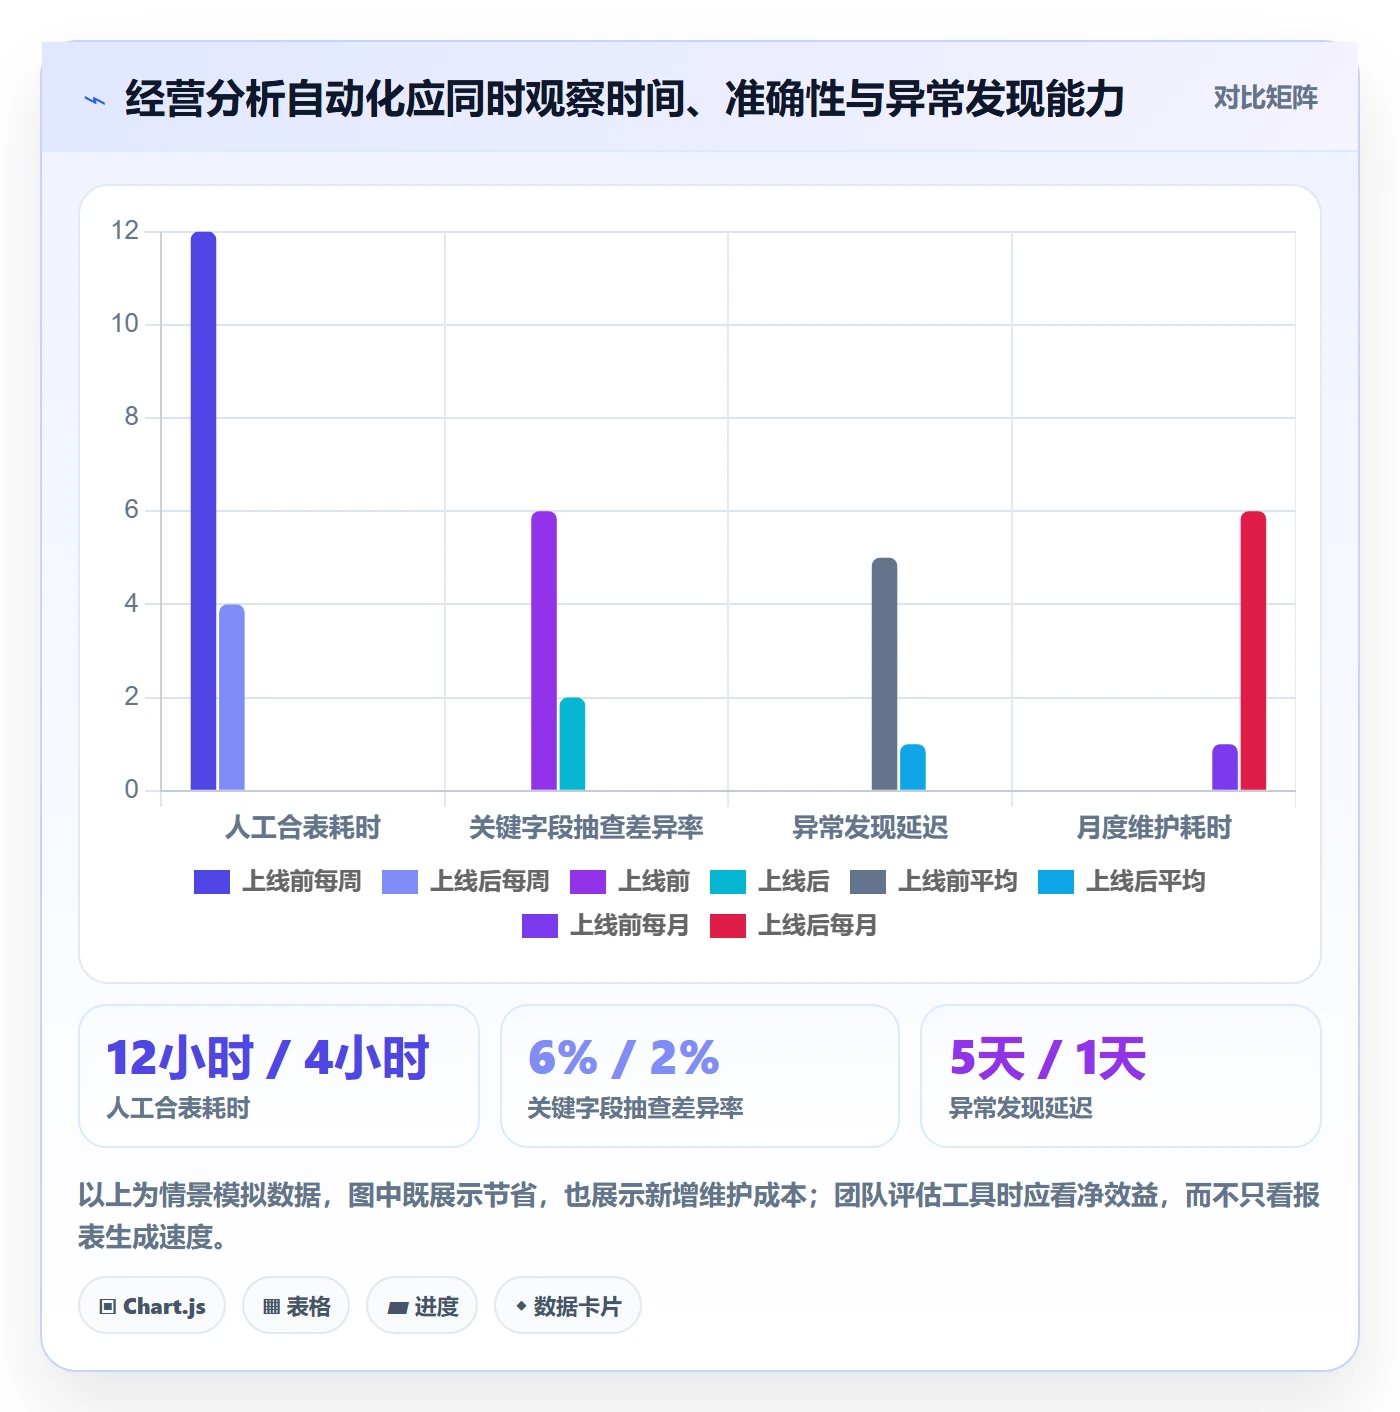The image size is (1400, 1412).
Task: Click the 关键字段抽查差异率 axis label
Action: pos(586,828)
